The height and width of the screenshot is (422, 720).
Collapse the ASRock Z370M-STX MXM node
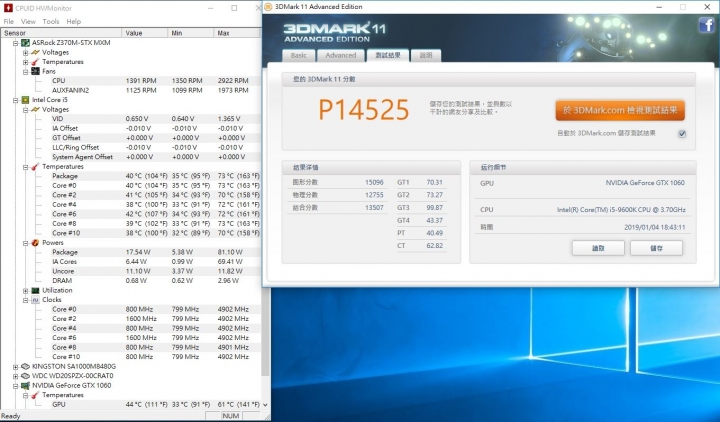(x=15, y=43)
